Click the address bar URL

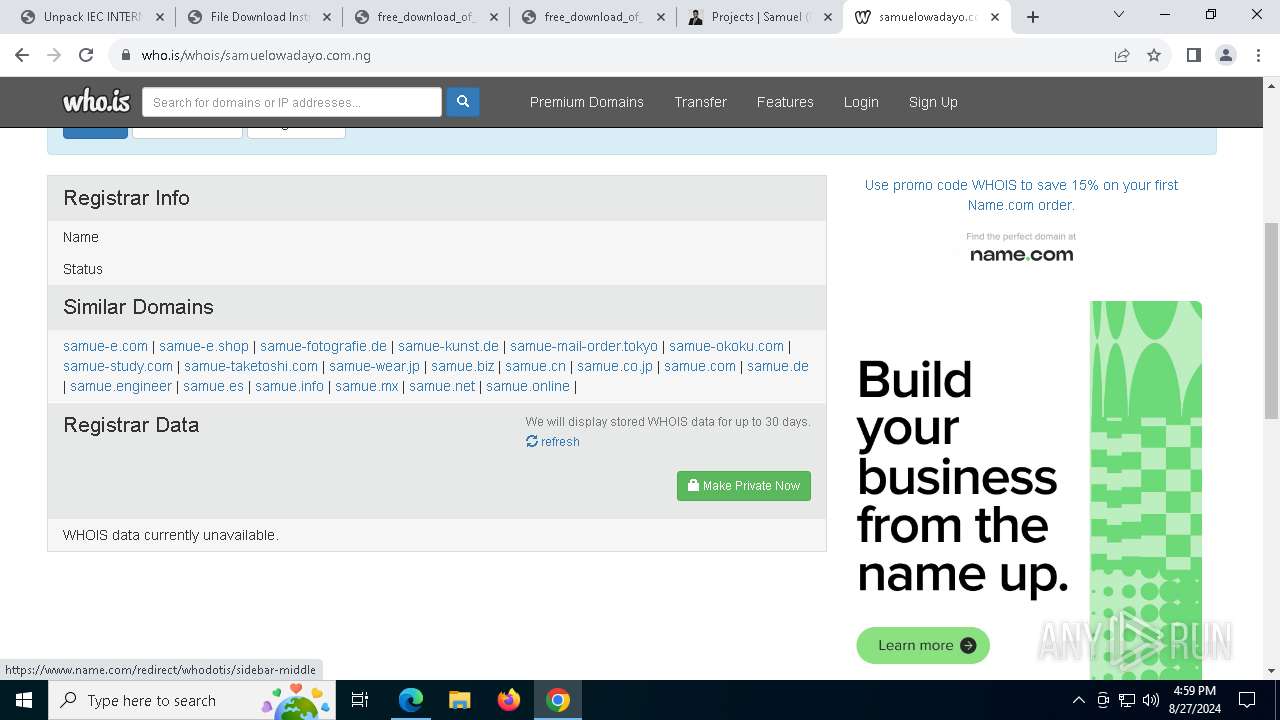[x=256, y=55]
